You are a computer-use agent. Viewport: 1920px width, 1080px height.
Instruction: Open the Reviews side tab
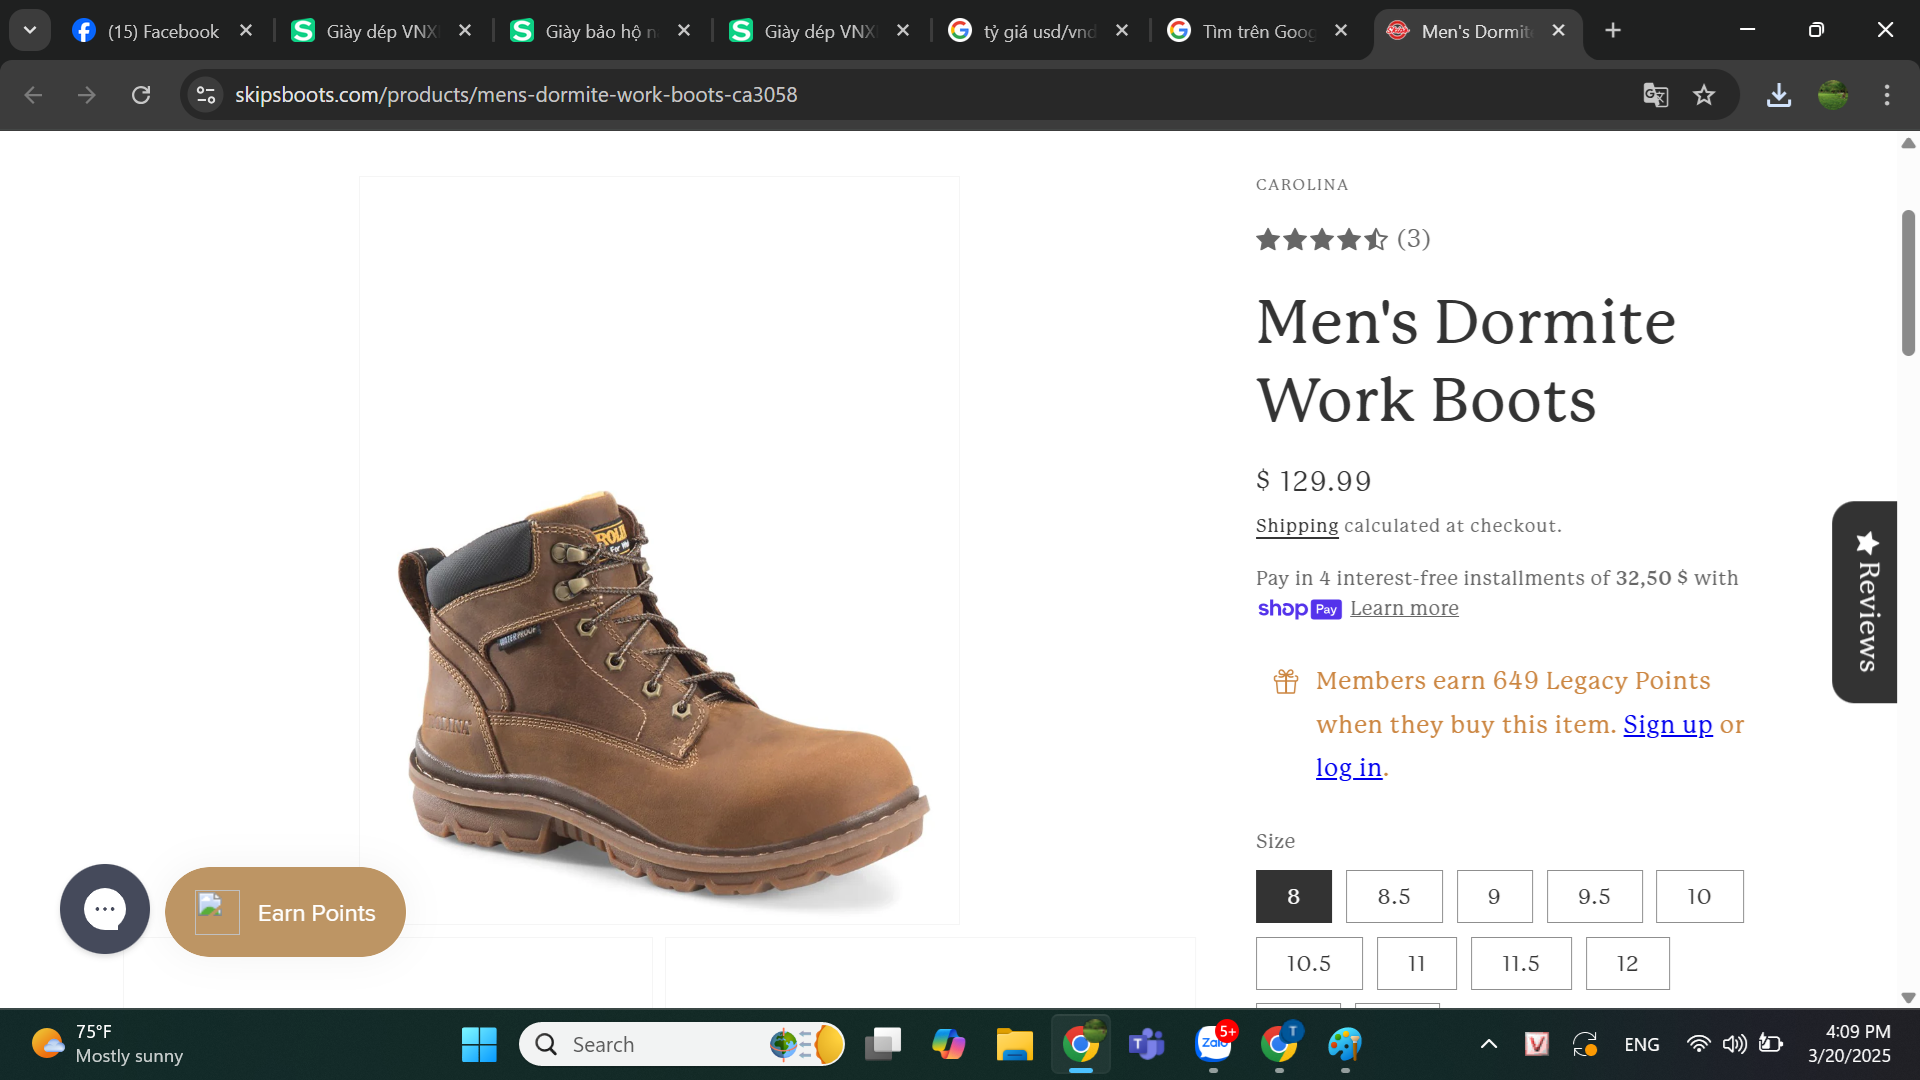pyautogui.click(x=1865, y=602)
